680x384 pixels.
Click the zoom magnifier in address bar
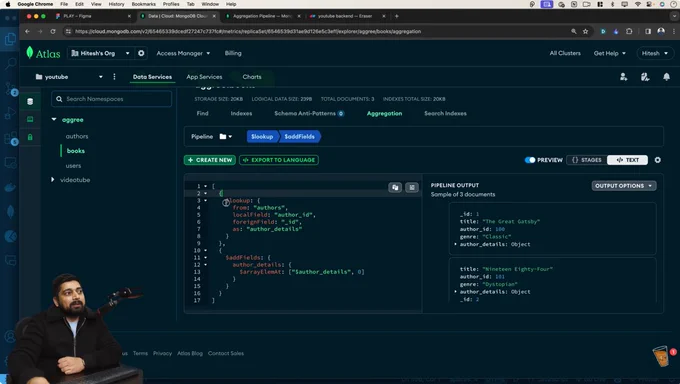574,31
